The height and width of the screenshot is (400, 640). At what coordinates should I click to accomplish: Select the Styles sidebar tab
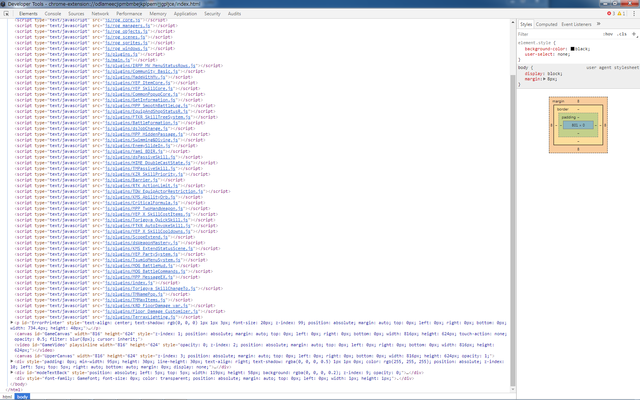point(526,24)
